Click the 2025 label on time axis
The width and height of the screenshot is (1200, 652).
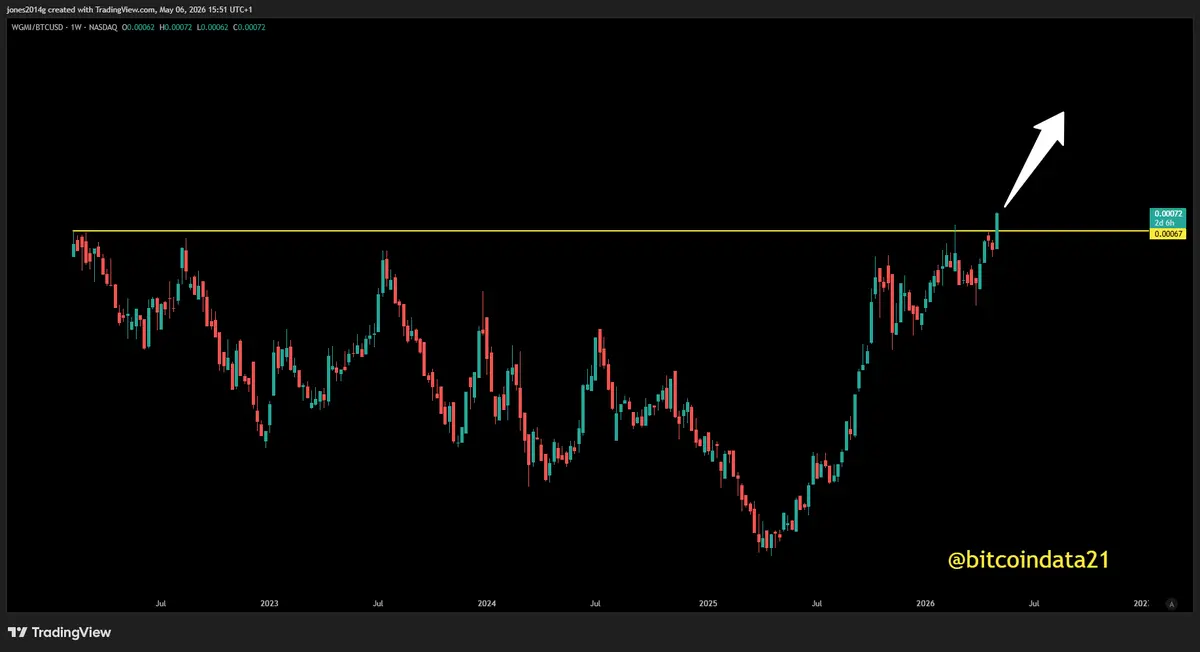pyautogui.click(x=708, y=604)
